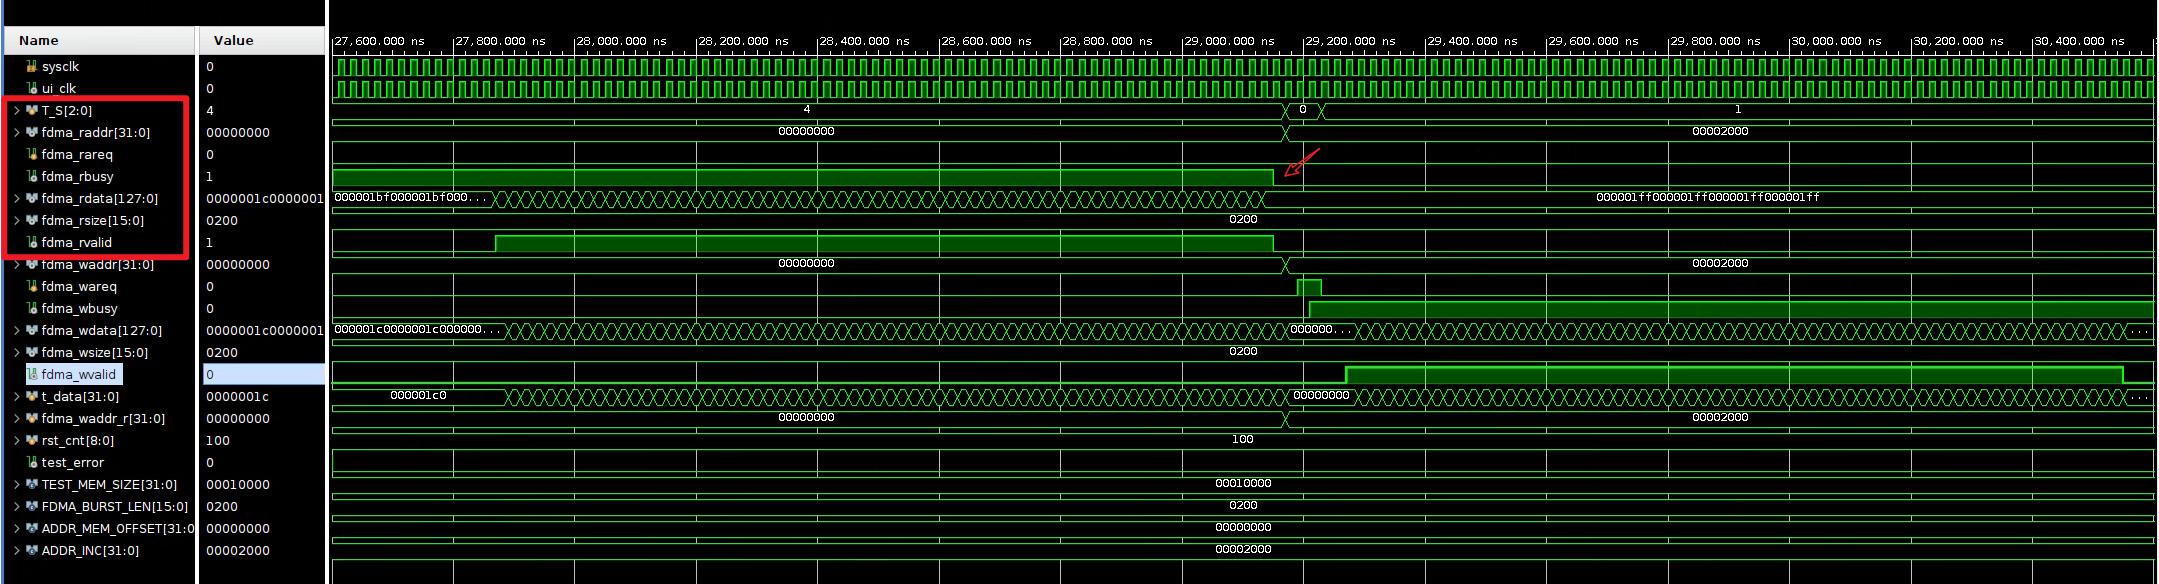
Task: Expand the ADDR_INC[31:0] parameter
Action: pos(17,550)
